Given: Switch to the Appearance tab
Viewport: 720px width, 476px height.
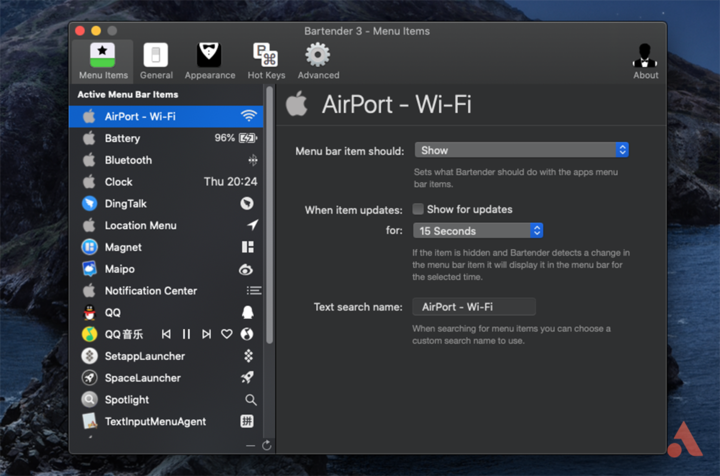Looking at the screenshot, I should coord(209,61).
